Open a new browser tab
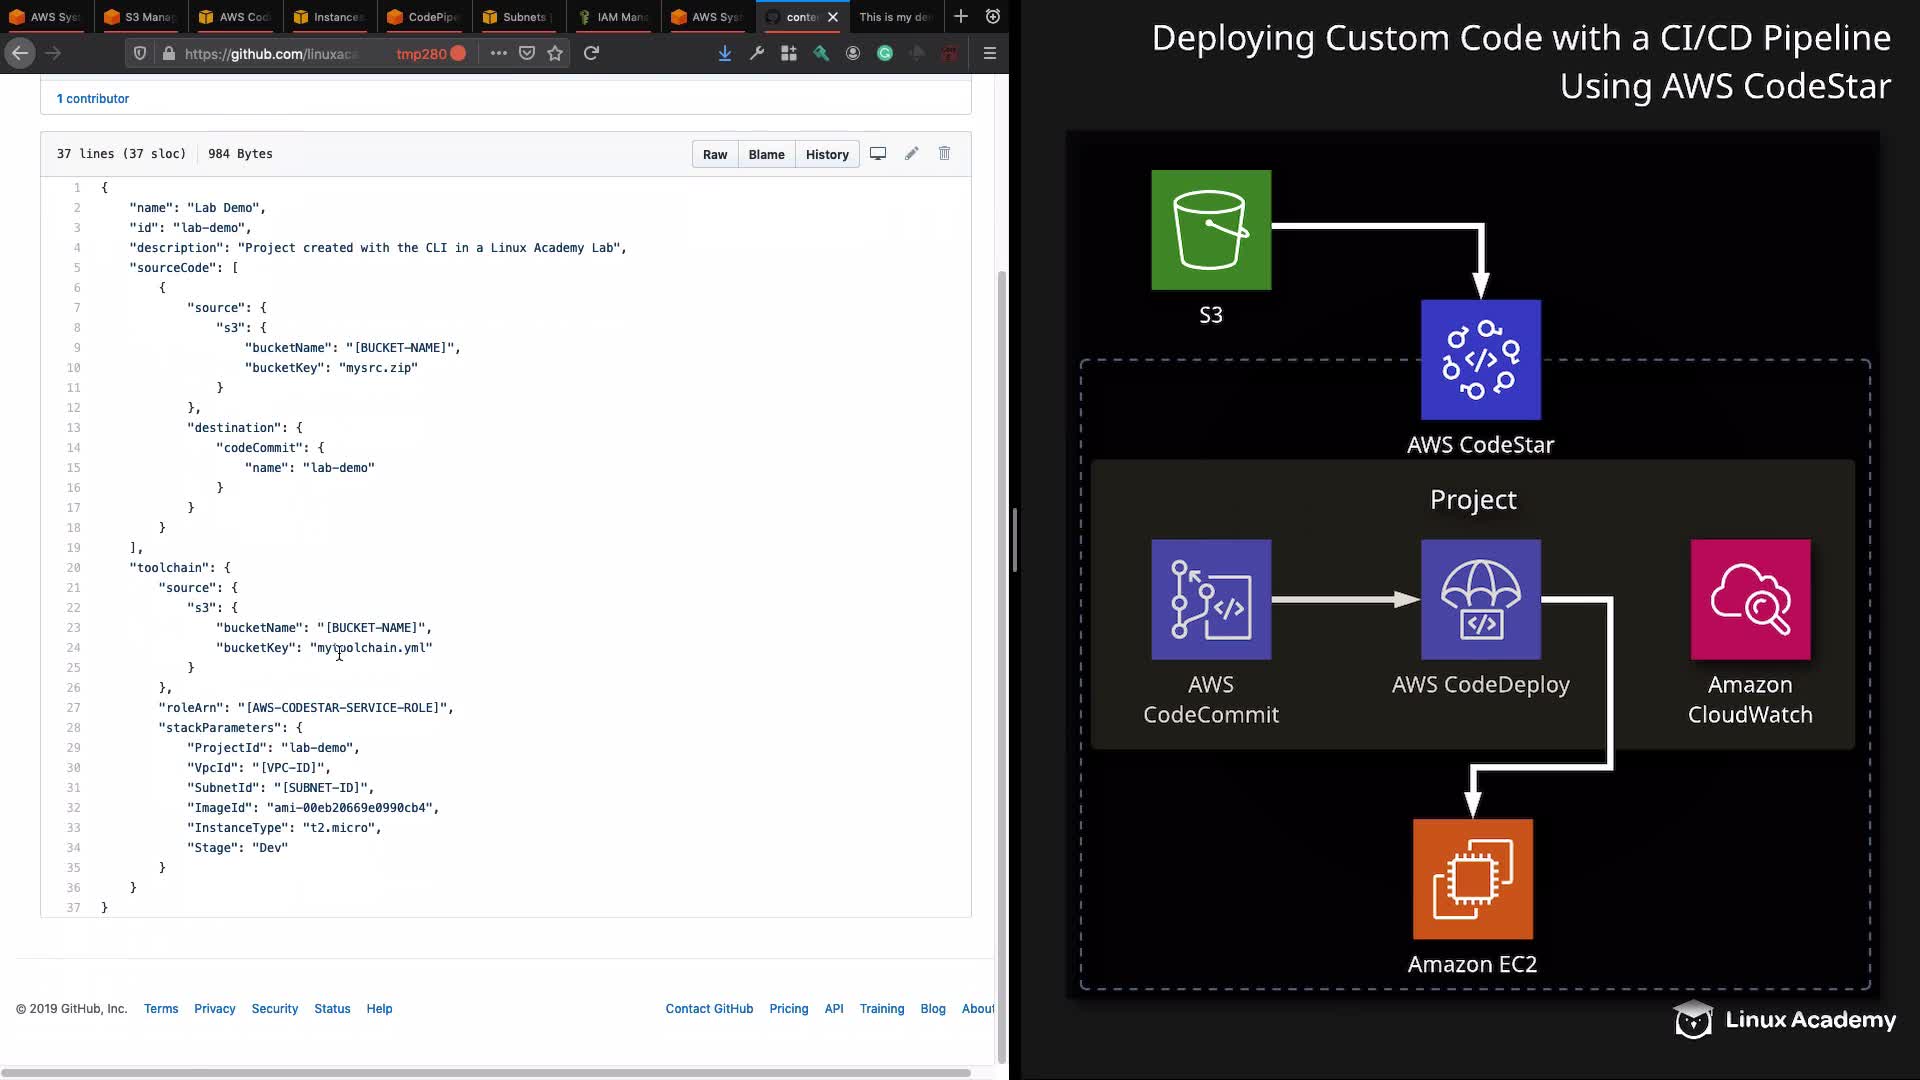Viewport: 1920px width, 1080px height. coord(960,17)
